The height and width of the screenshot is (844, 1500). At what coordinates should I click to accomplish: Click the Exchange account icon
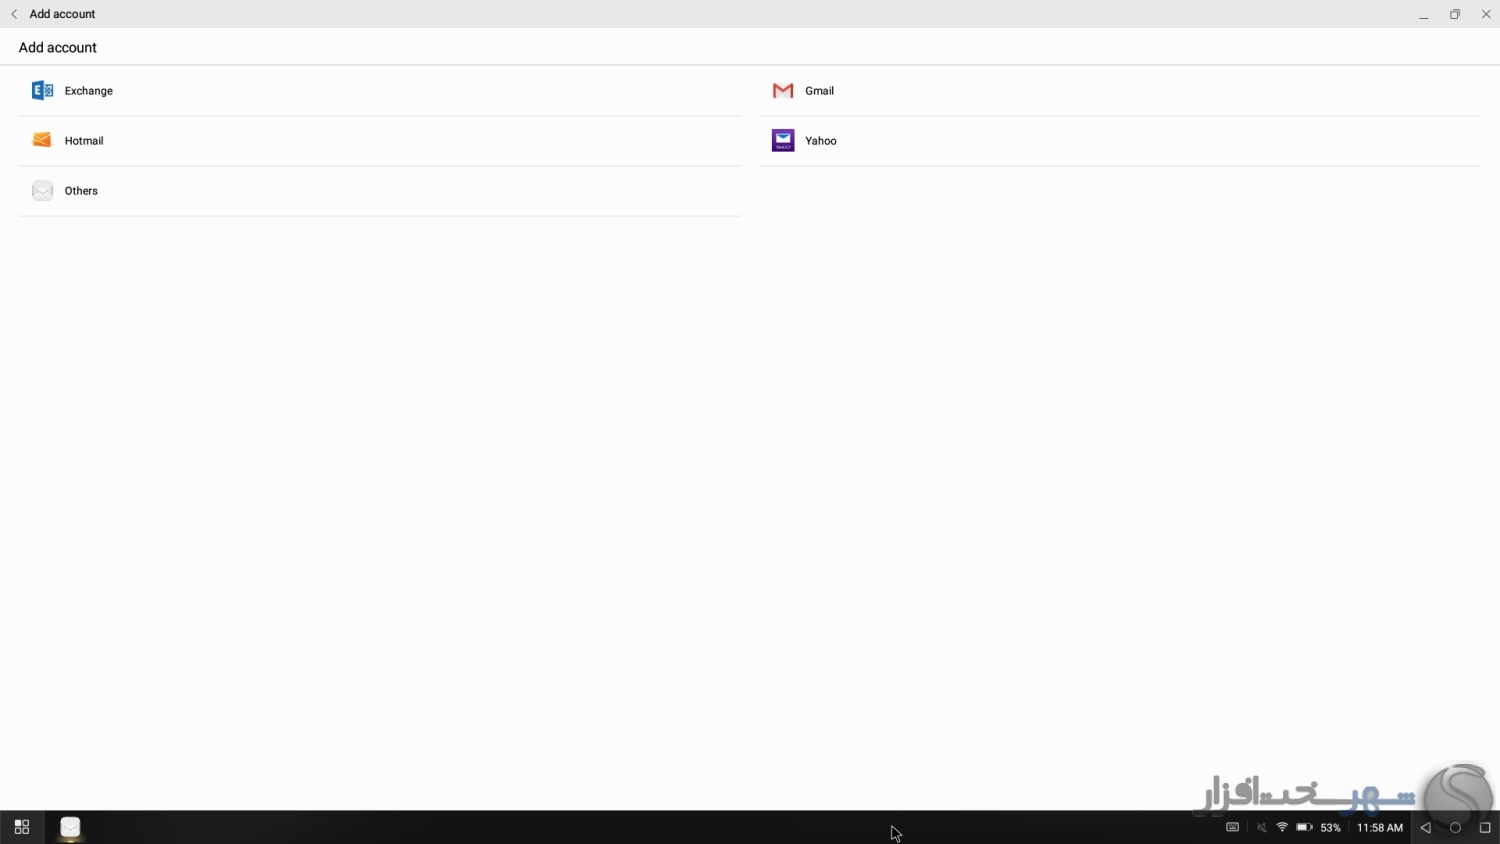[x=42, y=91]
